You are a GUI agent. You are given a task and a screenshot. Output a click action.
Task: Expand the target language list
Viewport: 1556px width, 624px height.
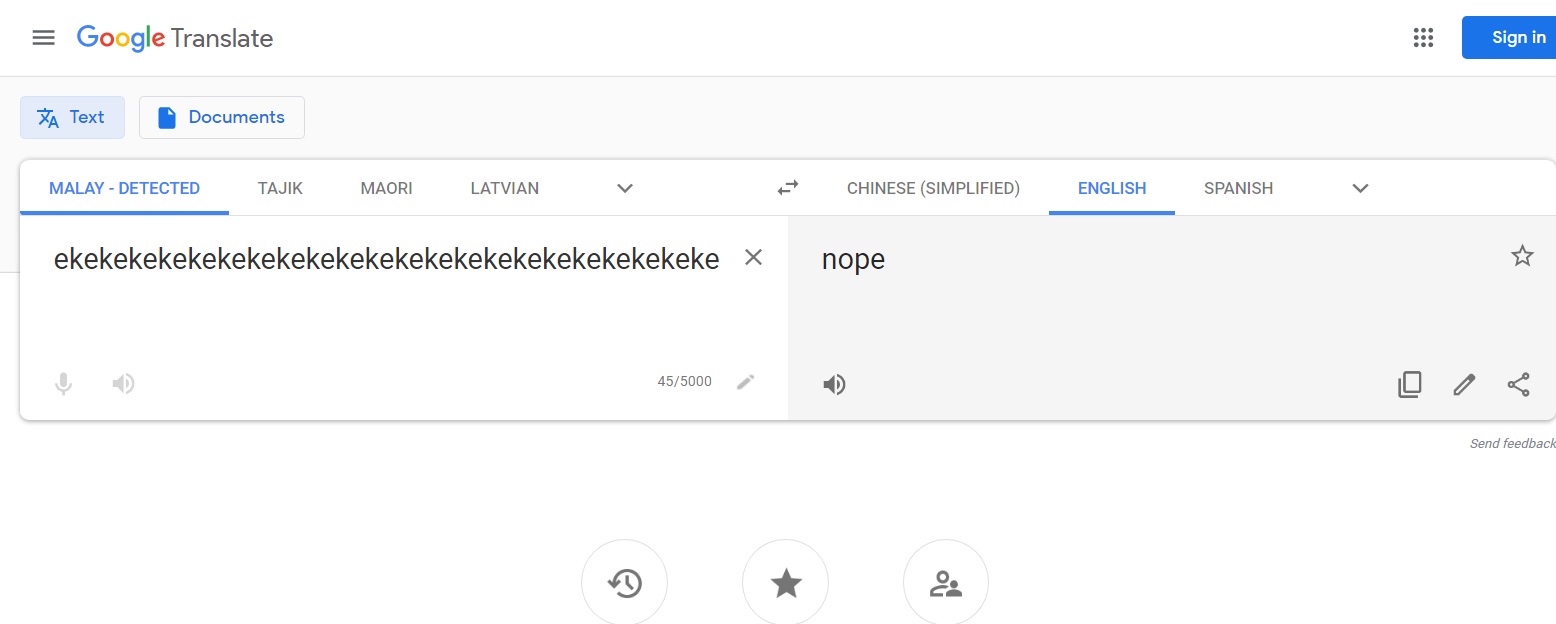(1360, 188)
